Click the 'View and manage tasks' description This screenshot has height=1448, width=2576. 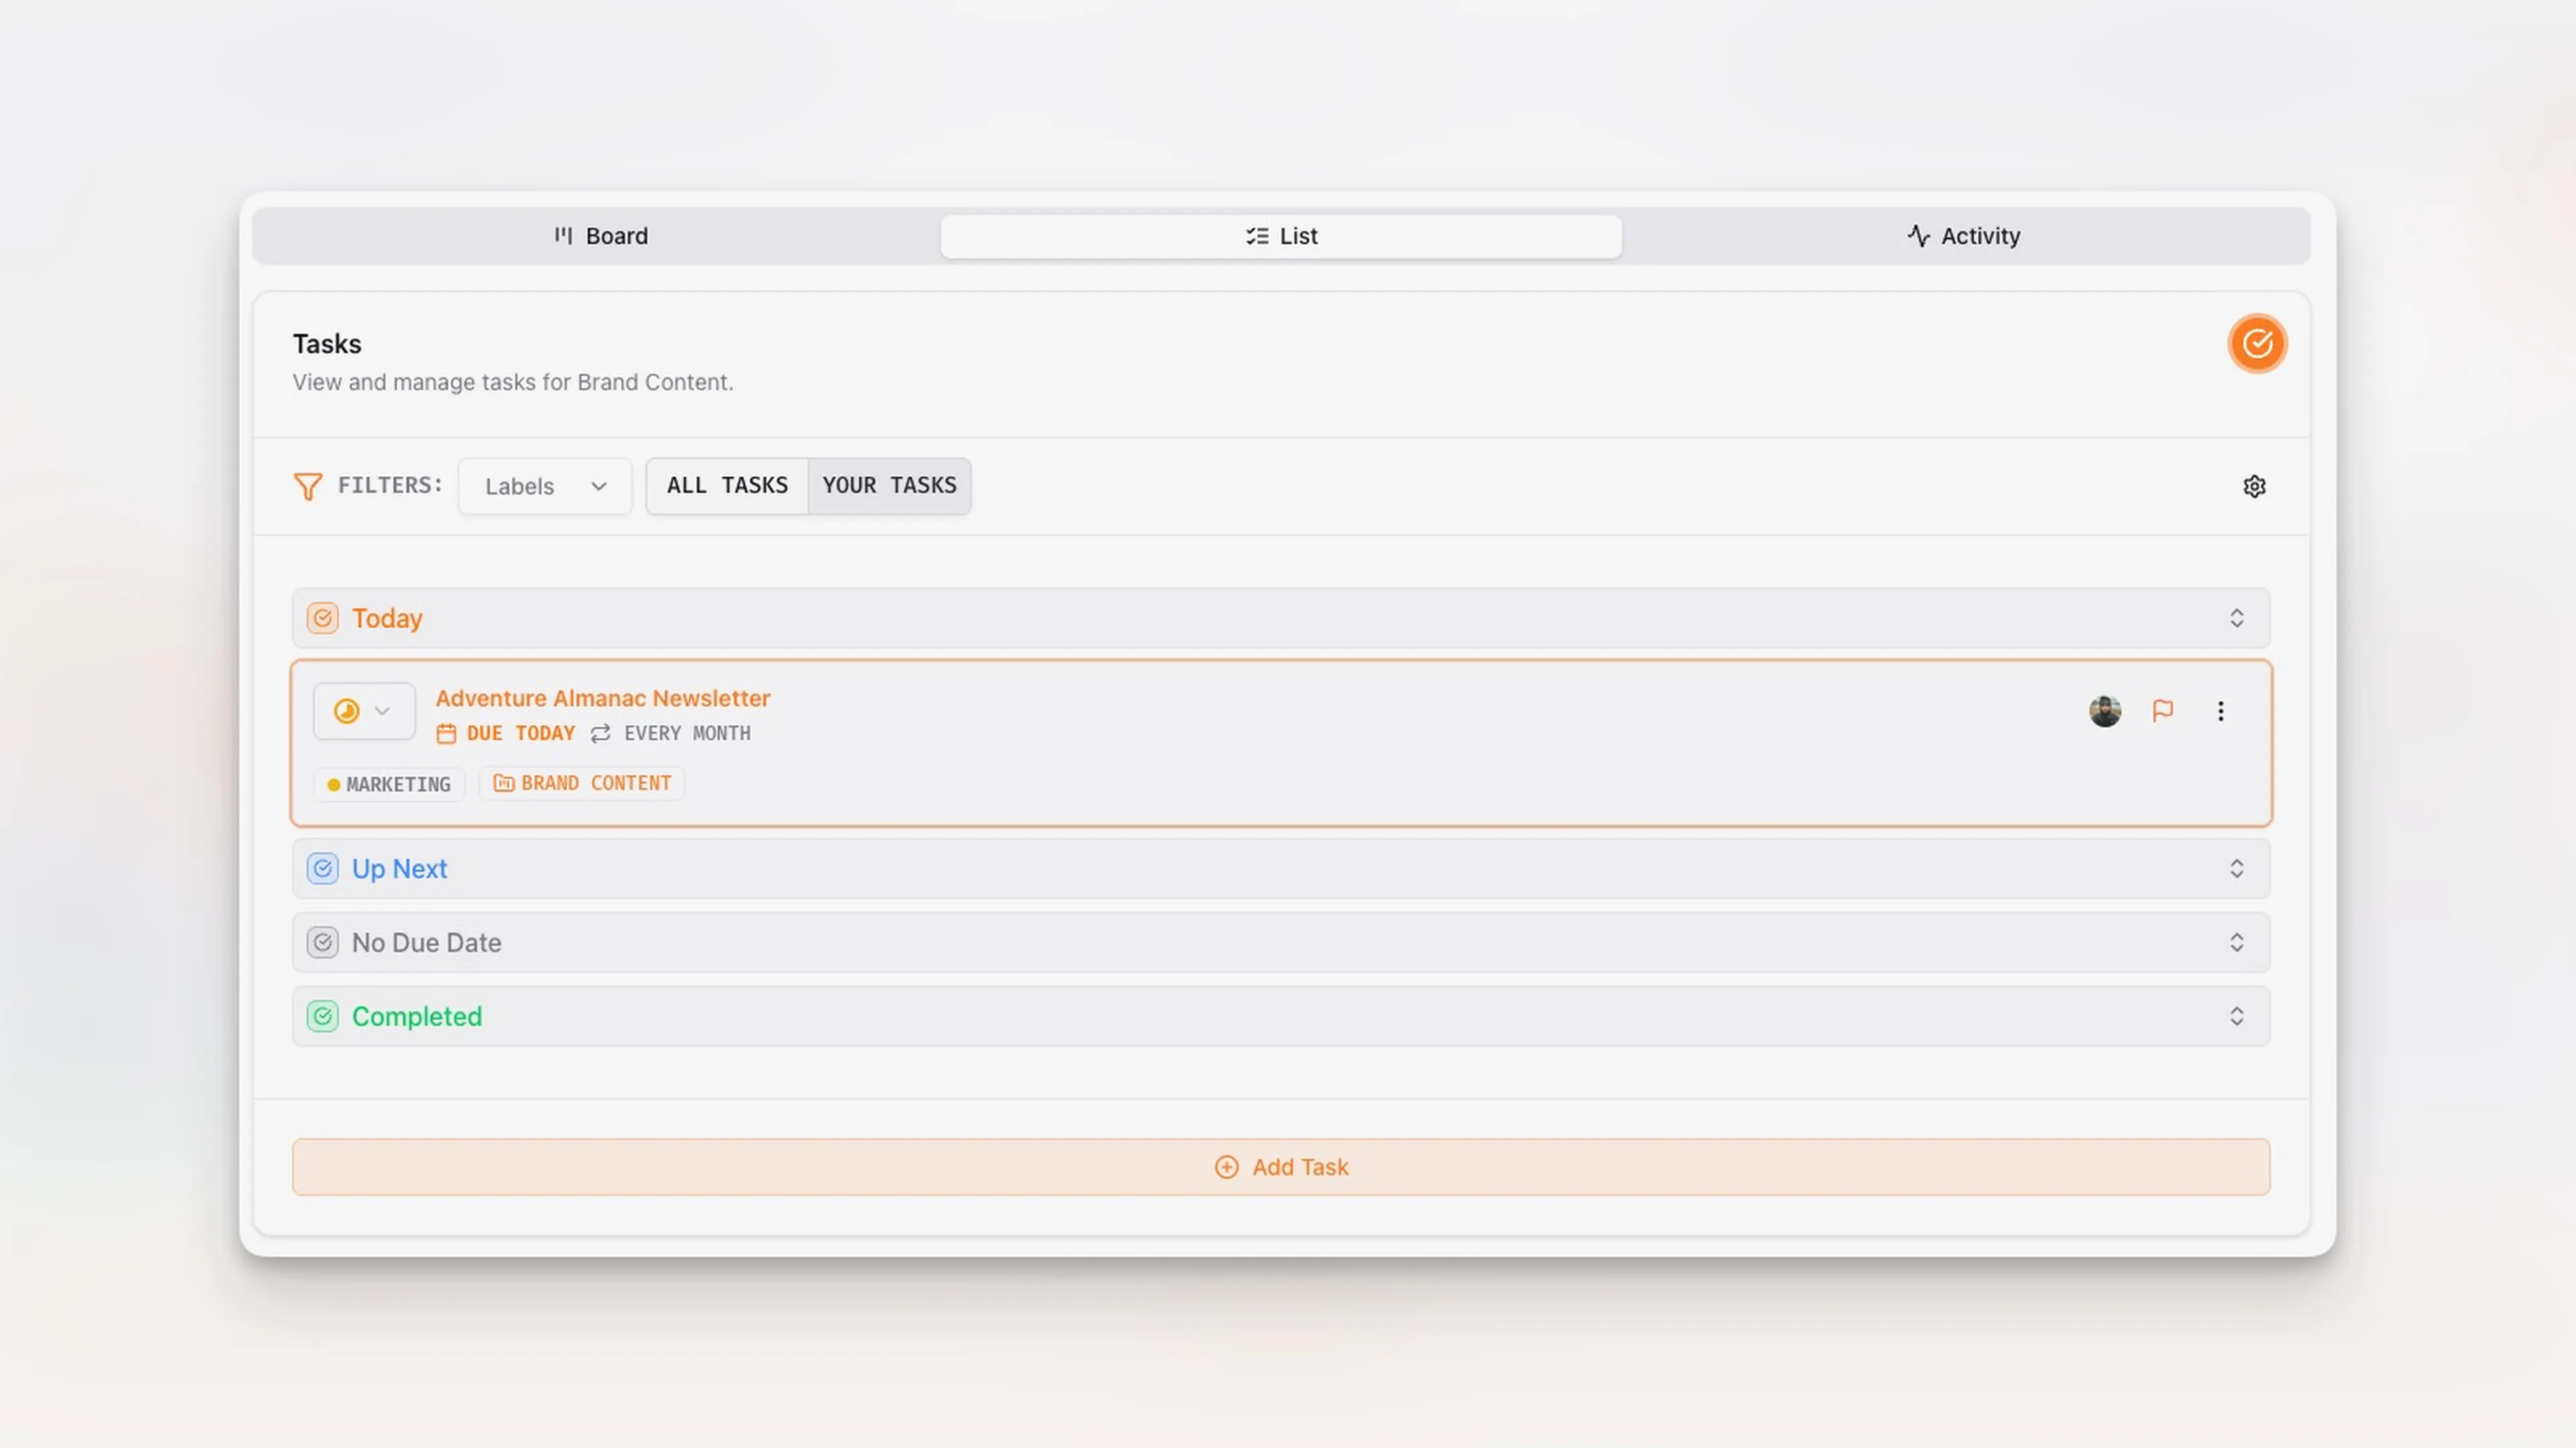coord(513,382)
